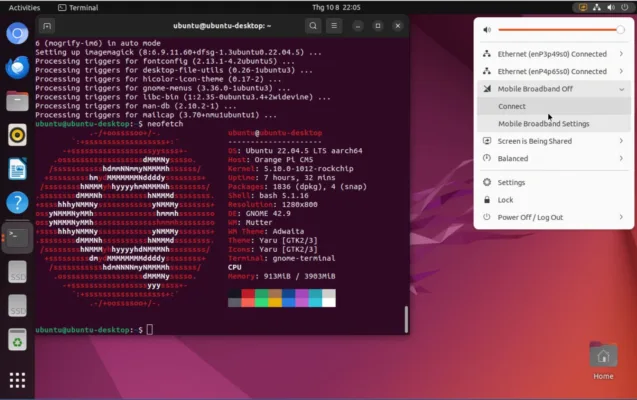
Task: Open the clock showing 22:05
Action: (x=336, y=7)
